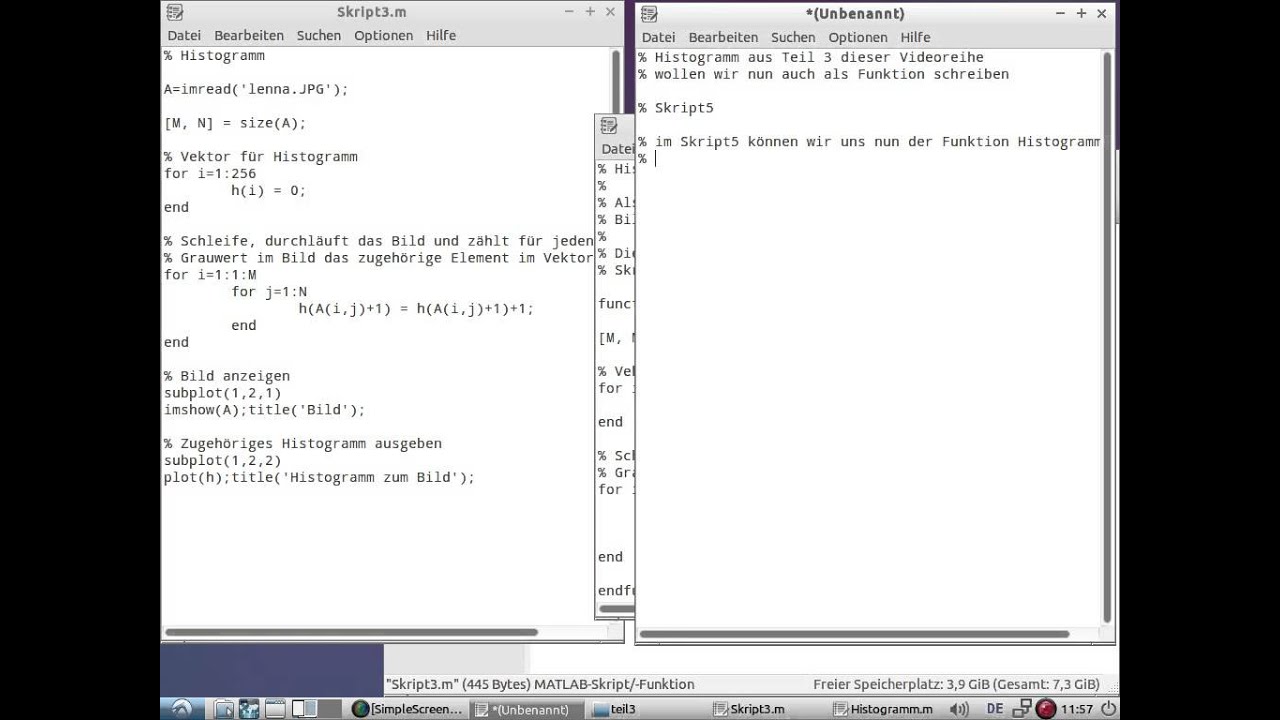Click the iconify-all-windows taskbar icon
Screen dimensions: 1280x720
[x=275, y=709]
